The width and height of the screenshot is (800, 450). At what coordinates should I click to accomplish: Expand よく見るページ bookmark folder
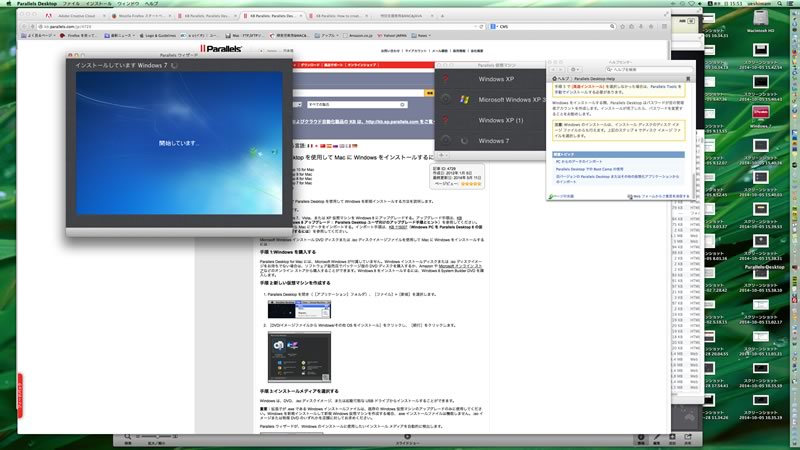click(38, 36)
